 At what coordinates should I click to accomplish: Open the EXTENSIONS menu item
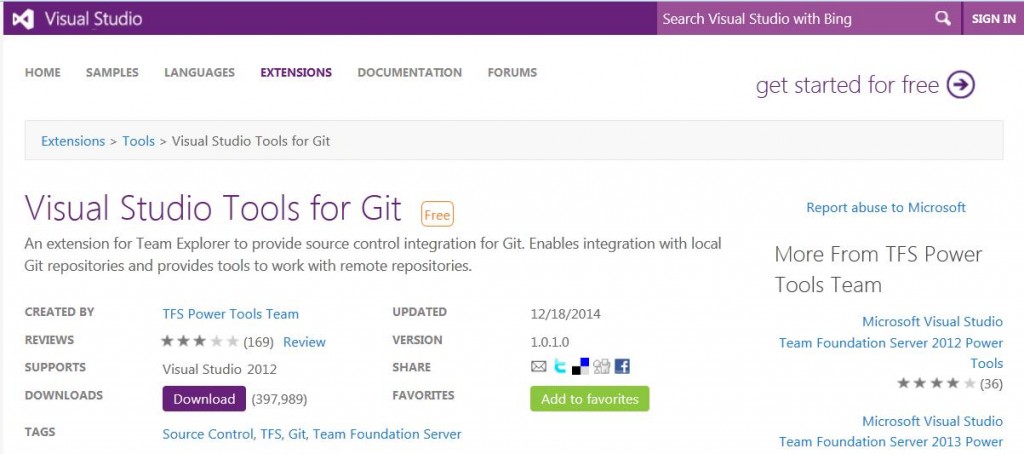pos(296,73)
